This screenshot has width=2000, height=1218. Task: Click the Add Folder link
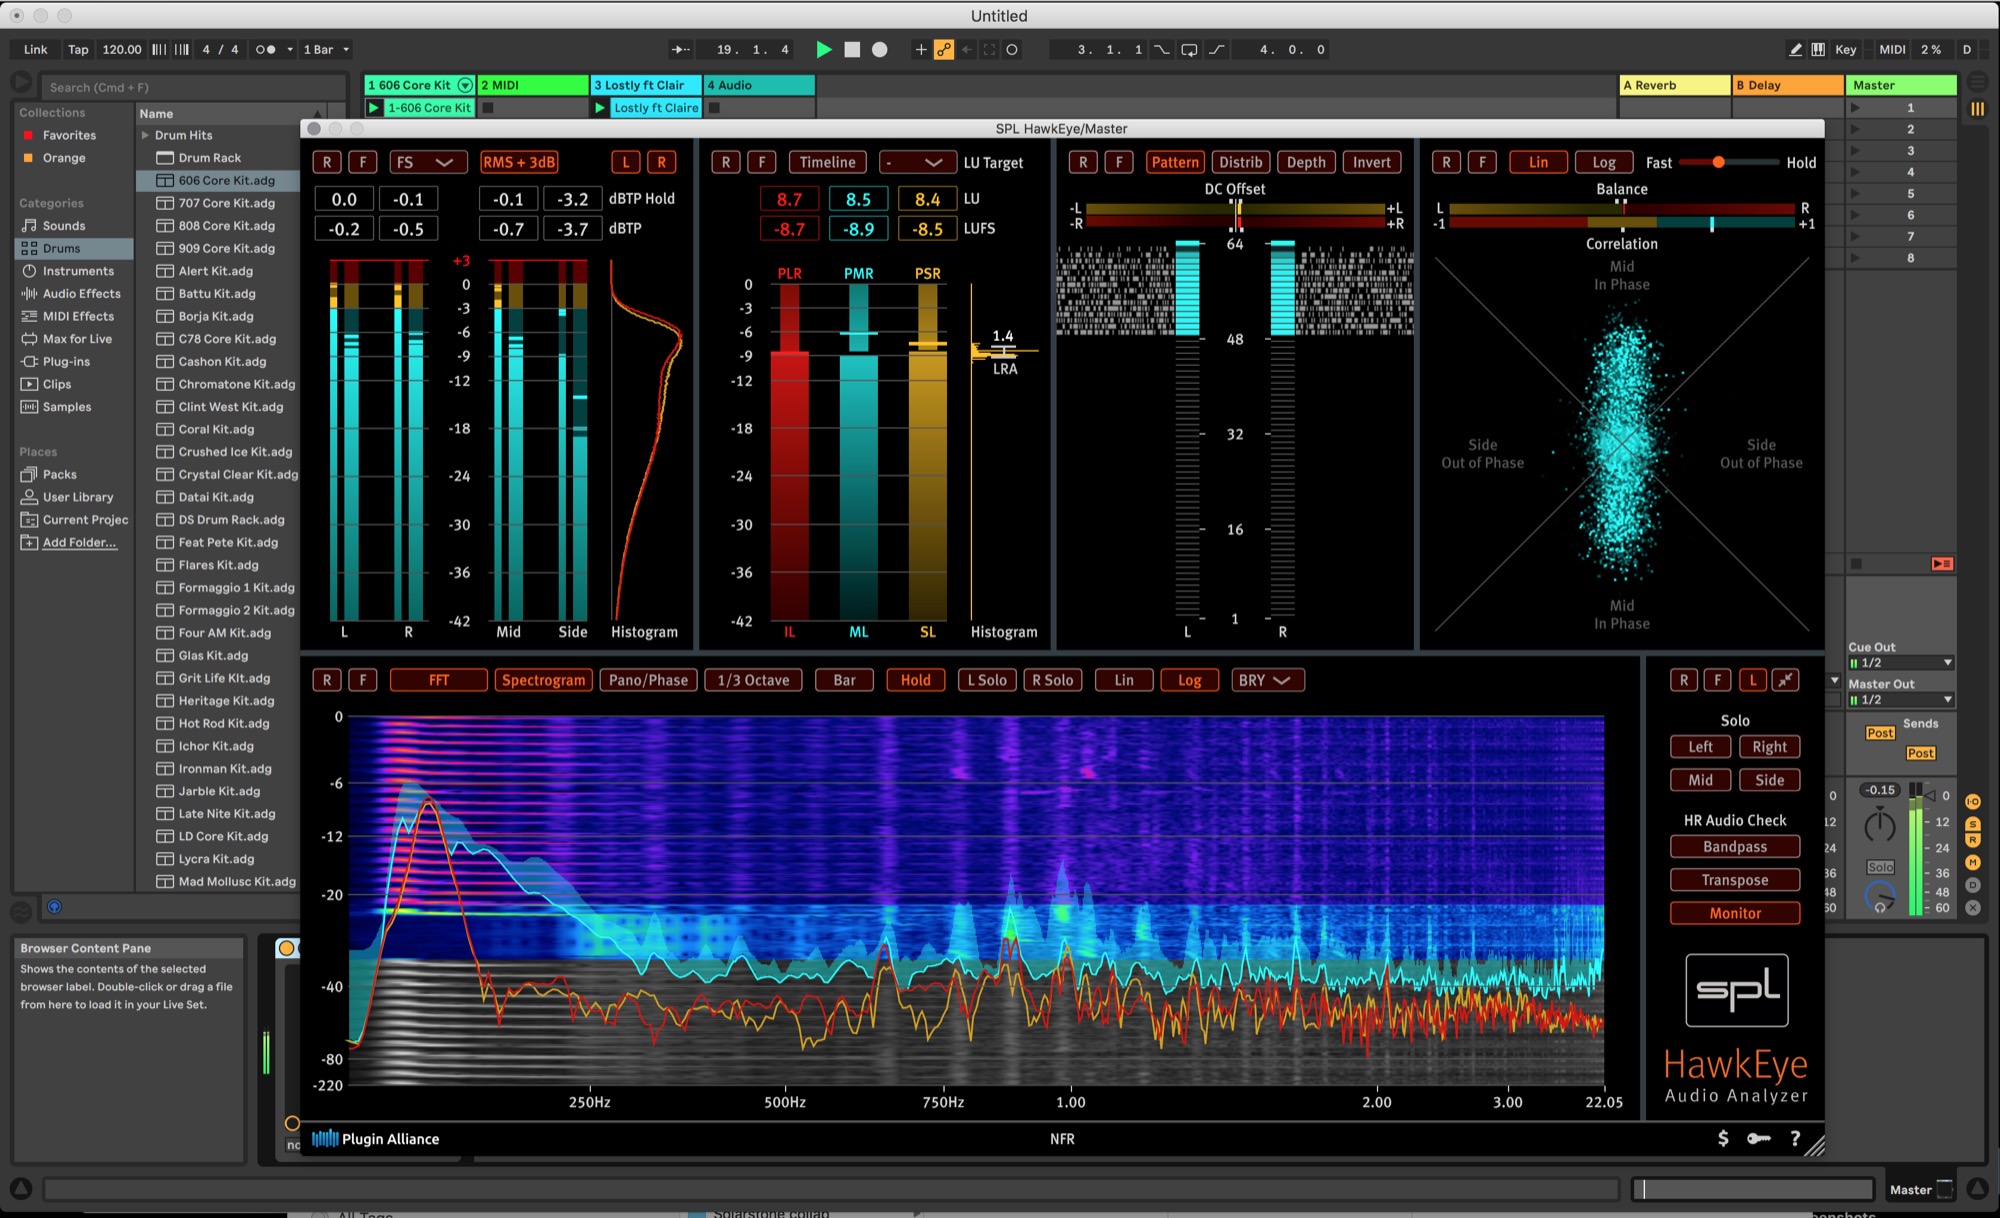click(x=79, y=542)
